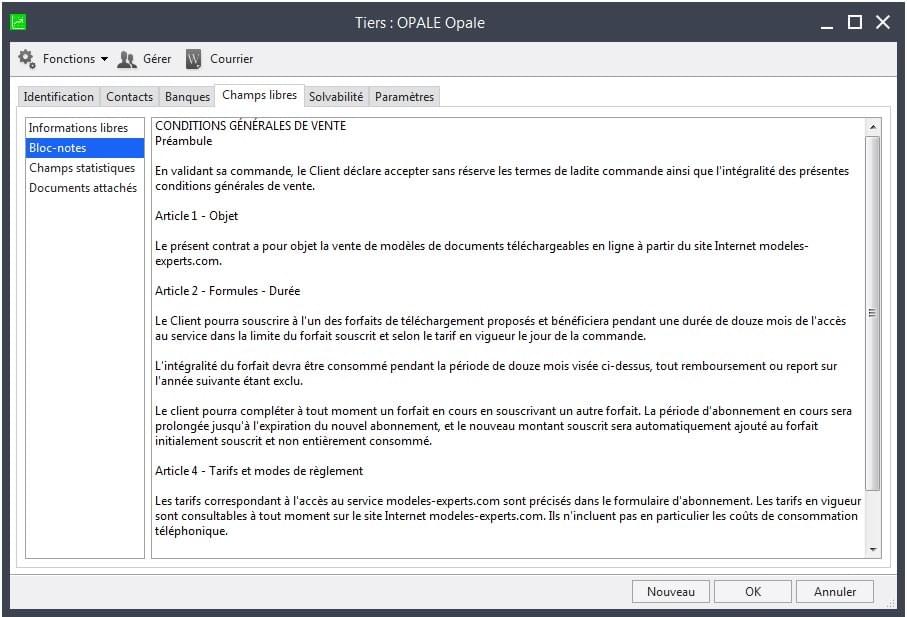Click the Fonctions gear icon
907x617 pixels.
point(27,59)
